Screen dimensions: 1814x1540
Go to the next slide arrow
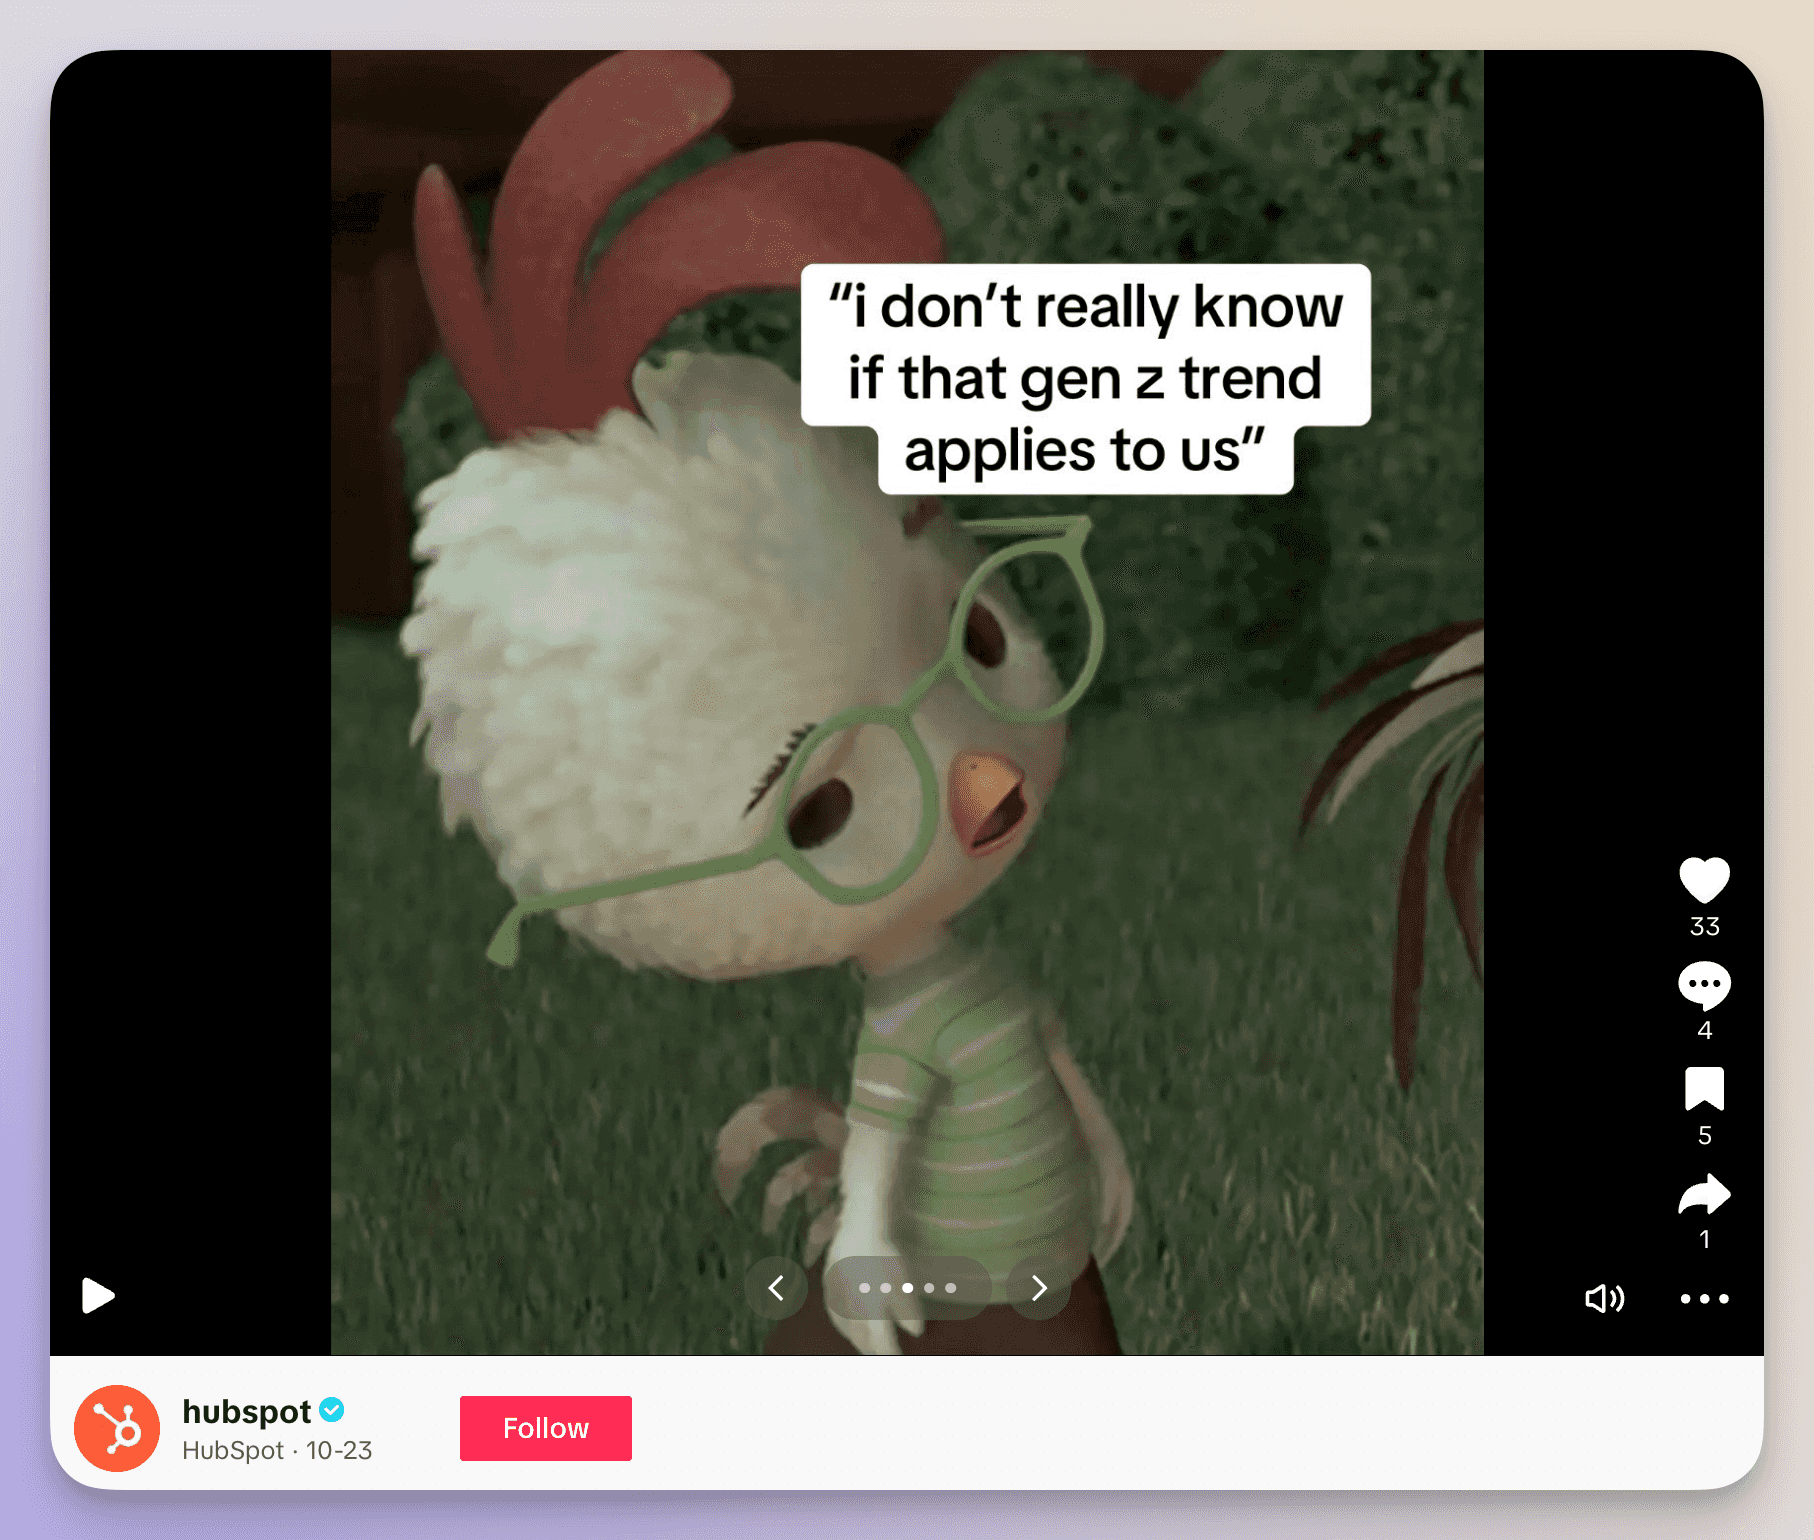point(1039,1288)
